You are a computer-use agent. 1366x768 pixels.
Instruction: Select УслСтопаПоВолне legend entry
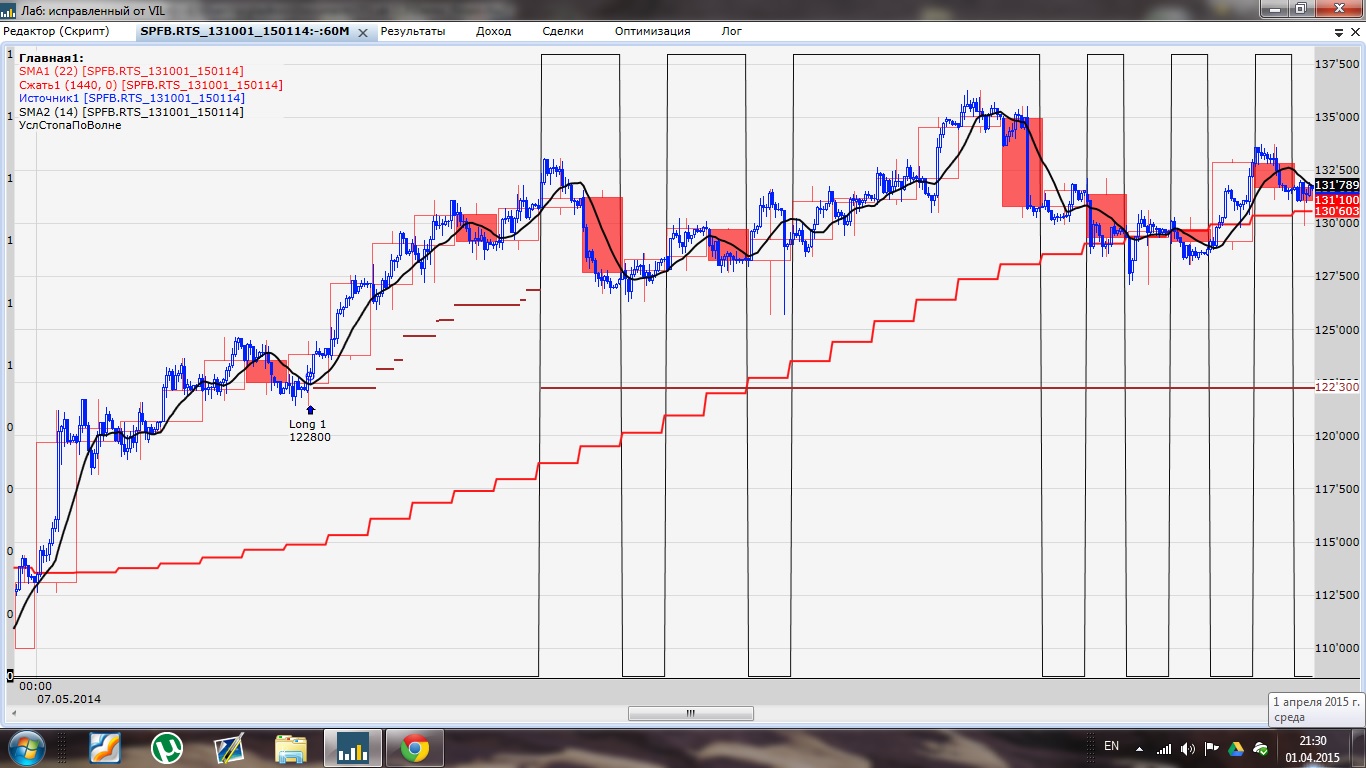70,125
